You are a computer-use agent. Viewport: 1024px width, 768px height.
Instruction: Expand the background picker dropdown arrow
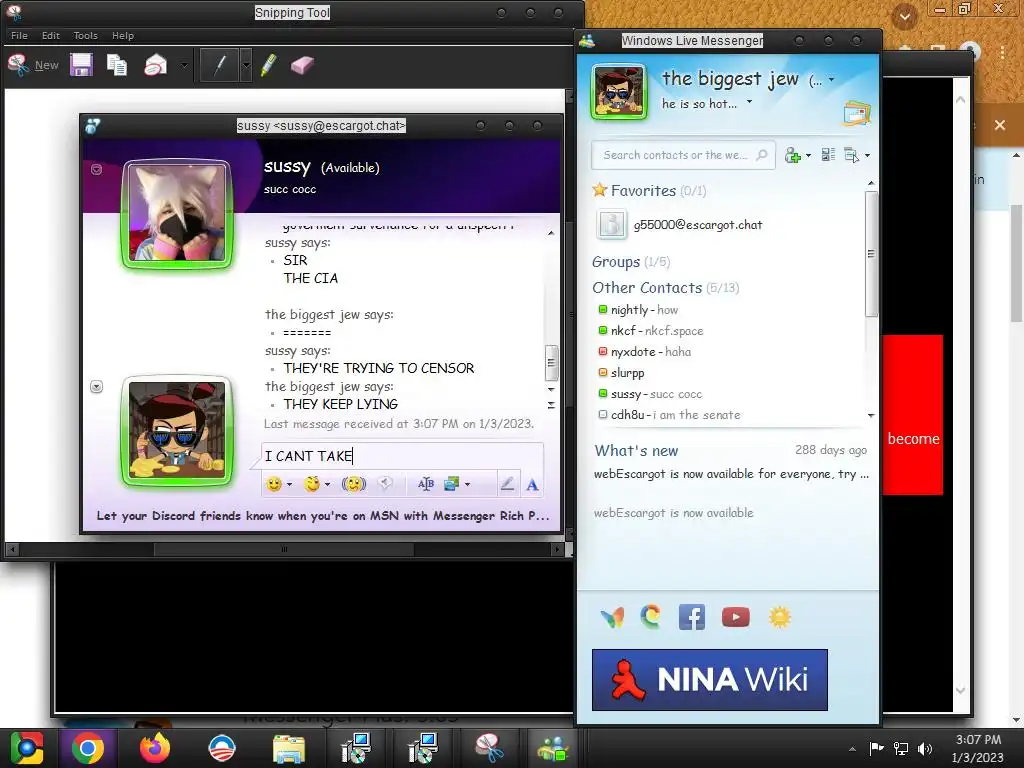[468, 484]
